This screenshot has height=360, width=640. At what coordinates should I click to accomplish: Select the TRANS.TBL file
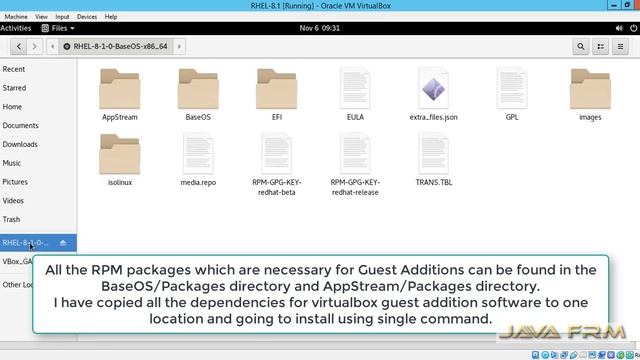pos(433,160)
